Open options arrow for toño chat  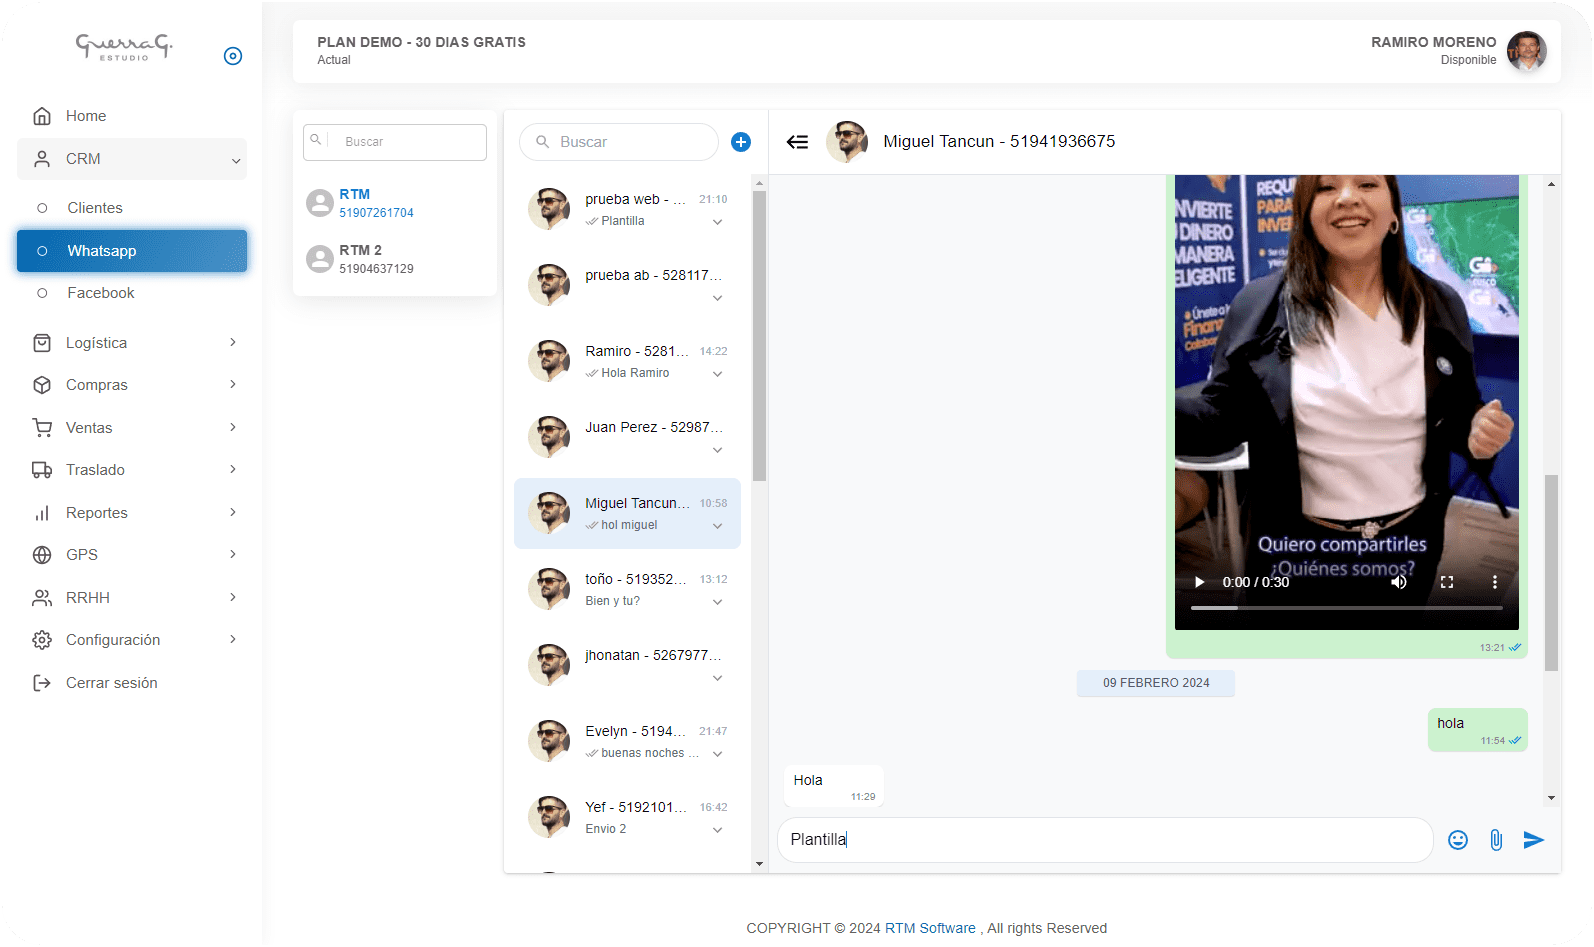pos(717,602)
